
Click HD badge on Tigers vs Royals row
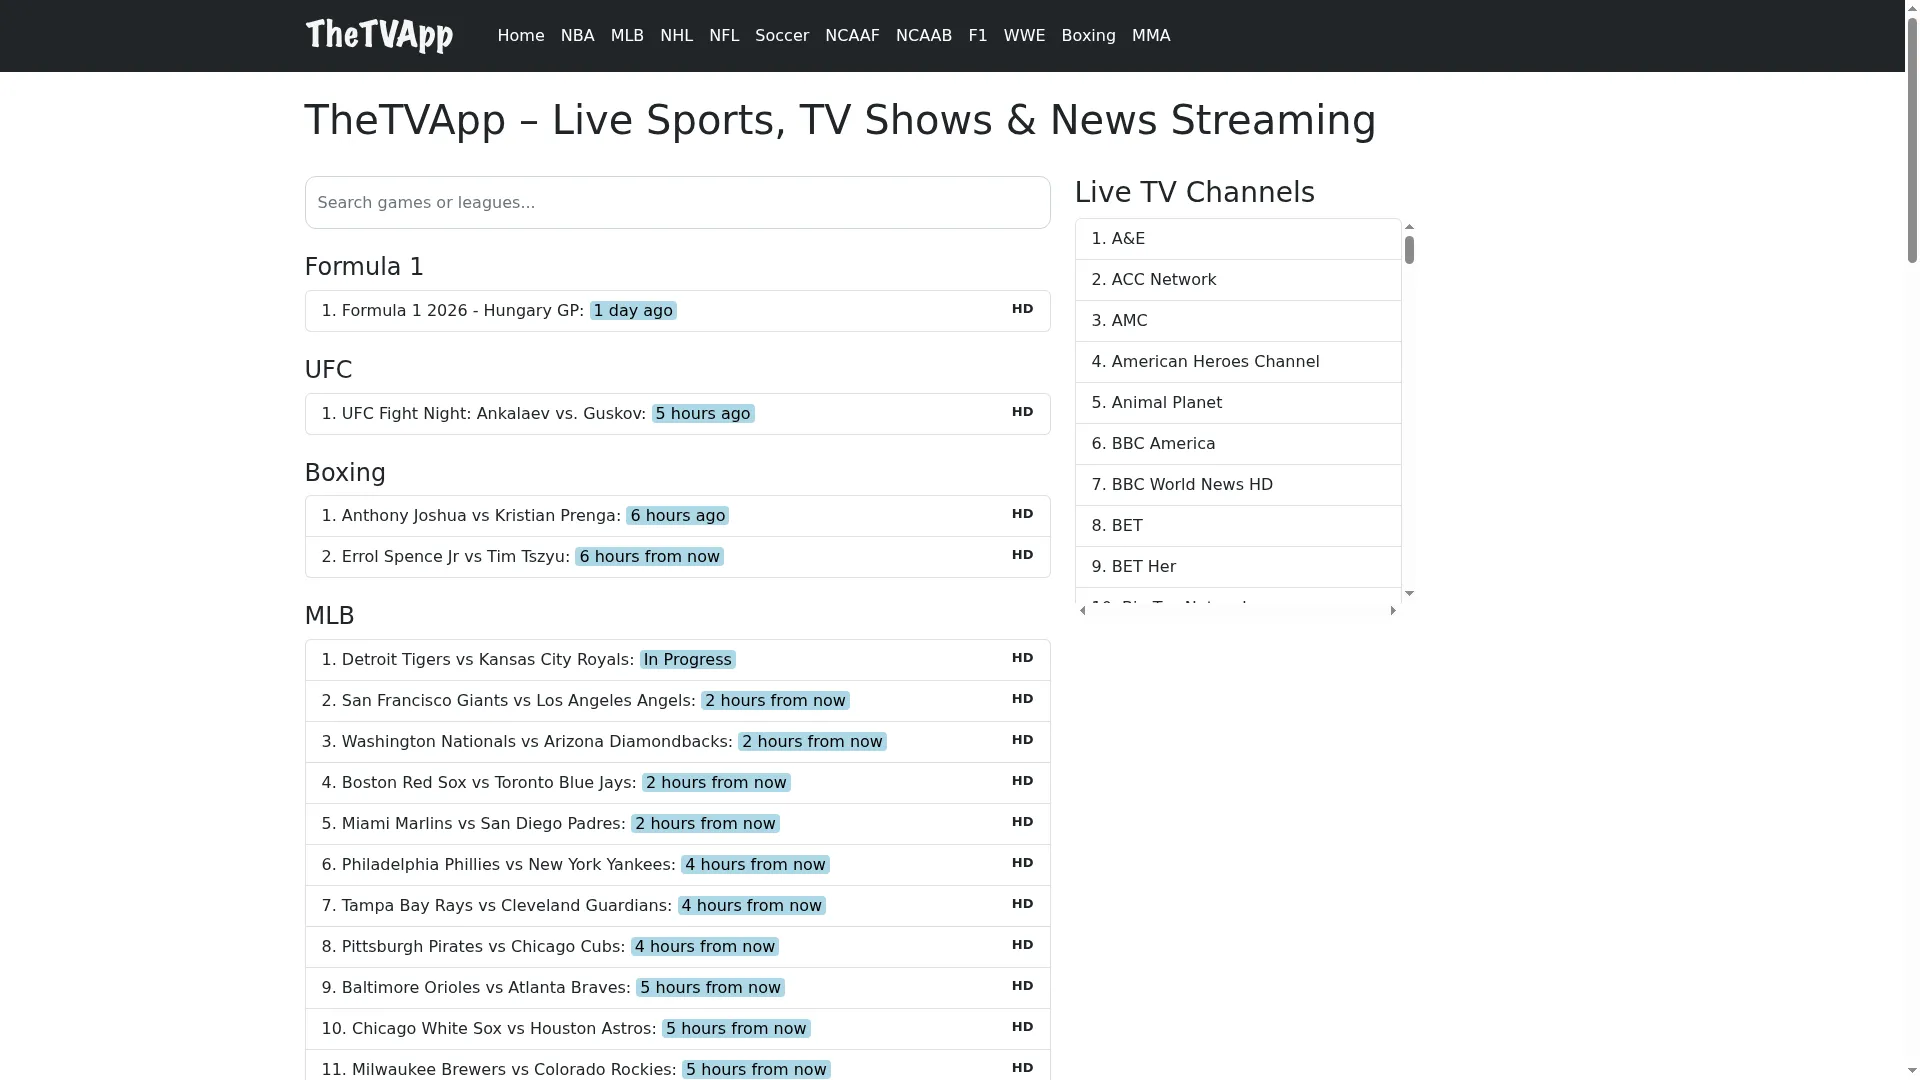(1022, 658)
